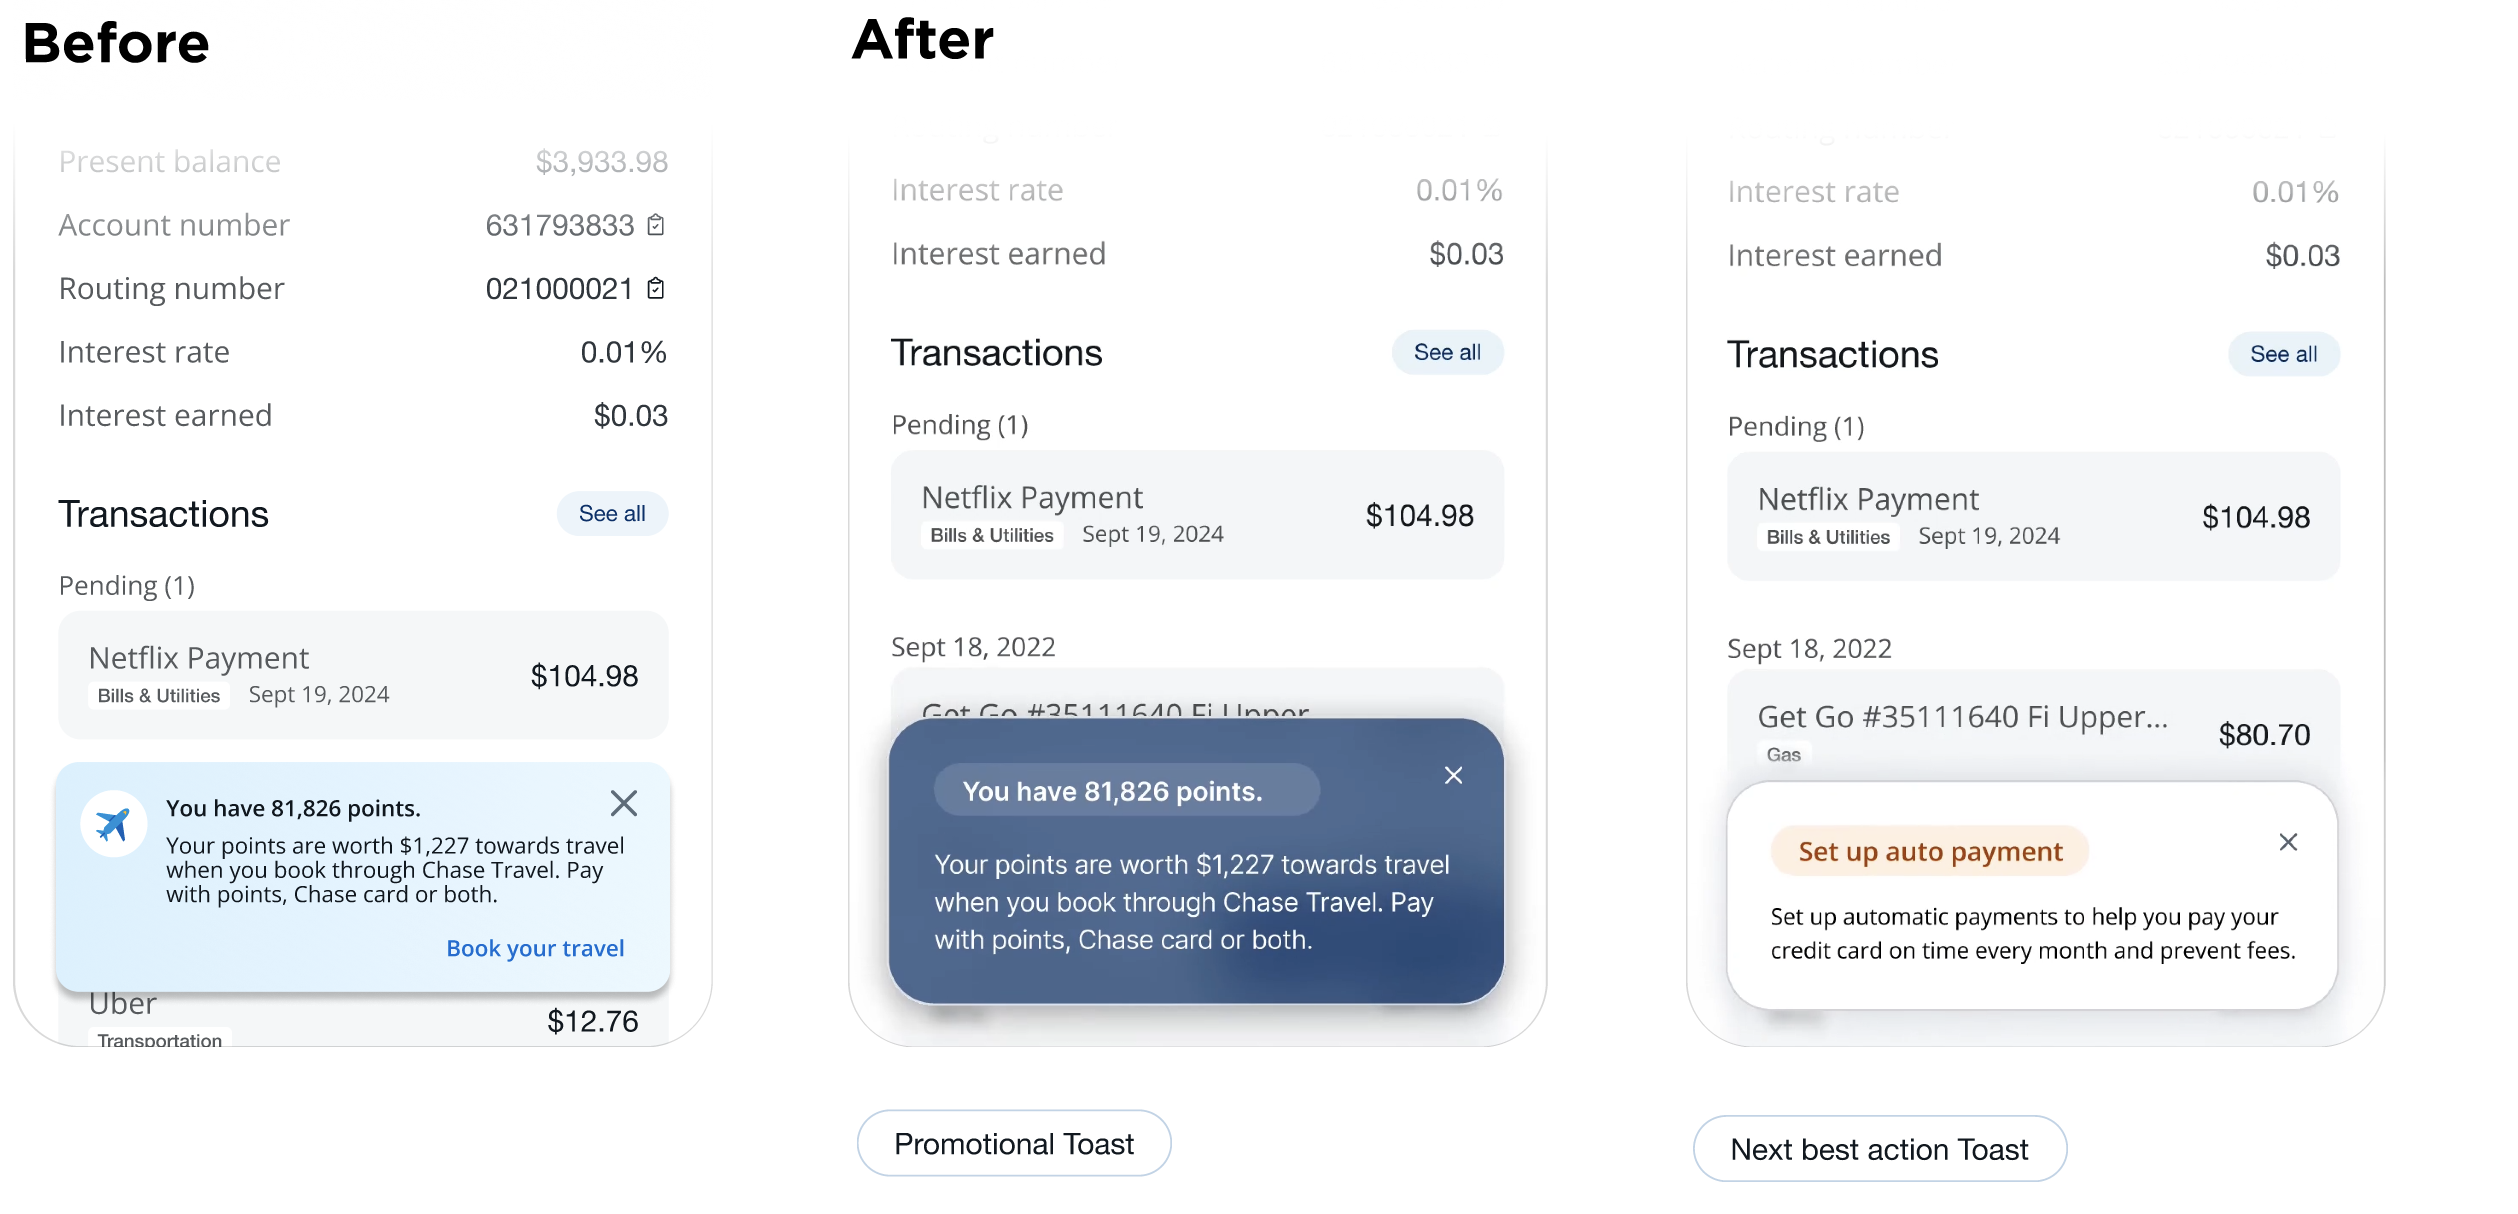
Task: Click the Set up auto payment pill
Action: pos(1930,851)
